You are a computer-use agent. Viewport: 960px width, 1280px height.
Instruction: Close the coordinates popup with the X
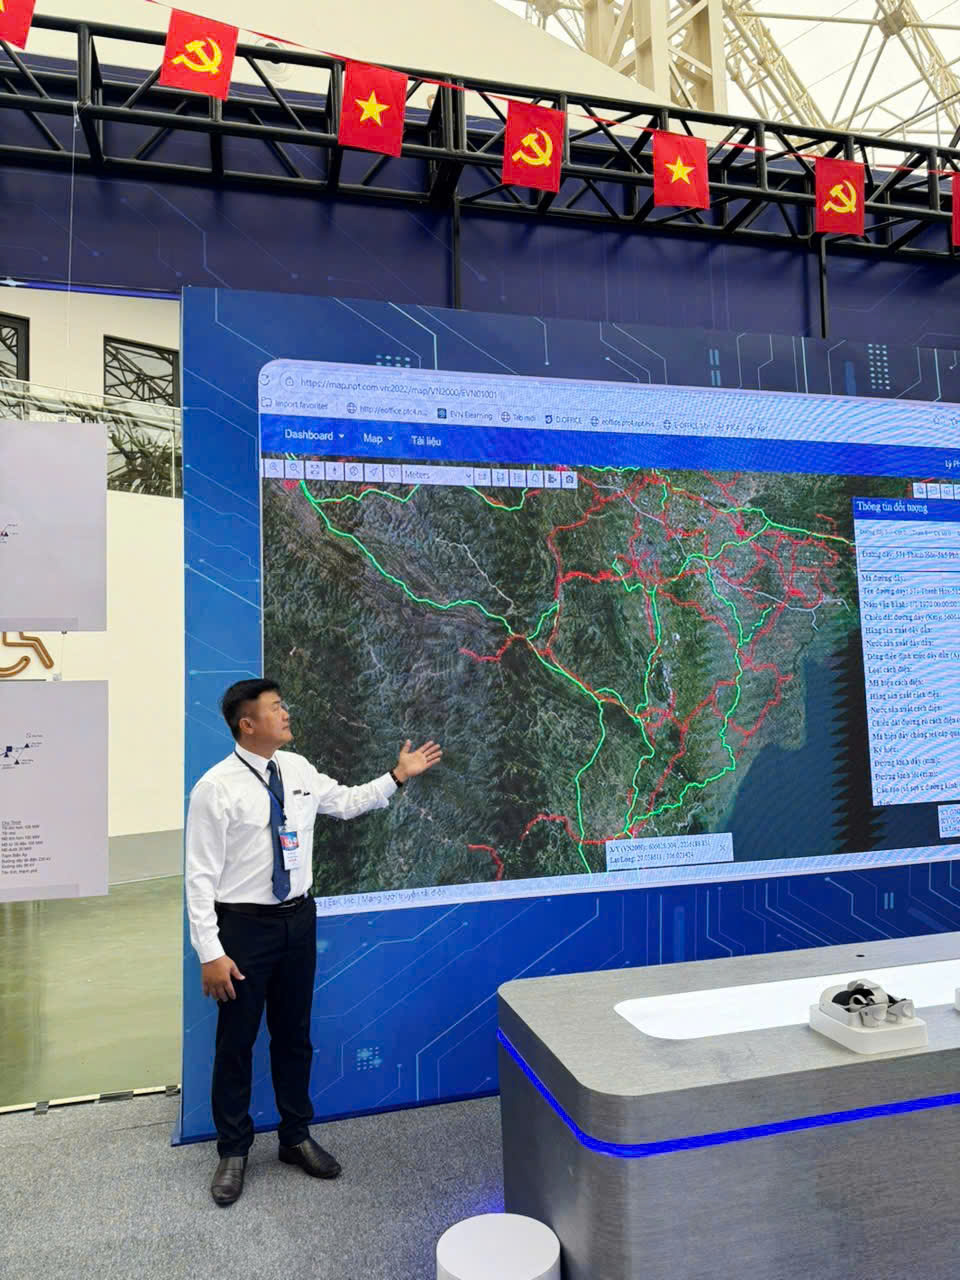tap(723, 846)
